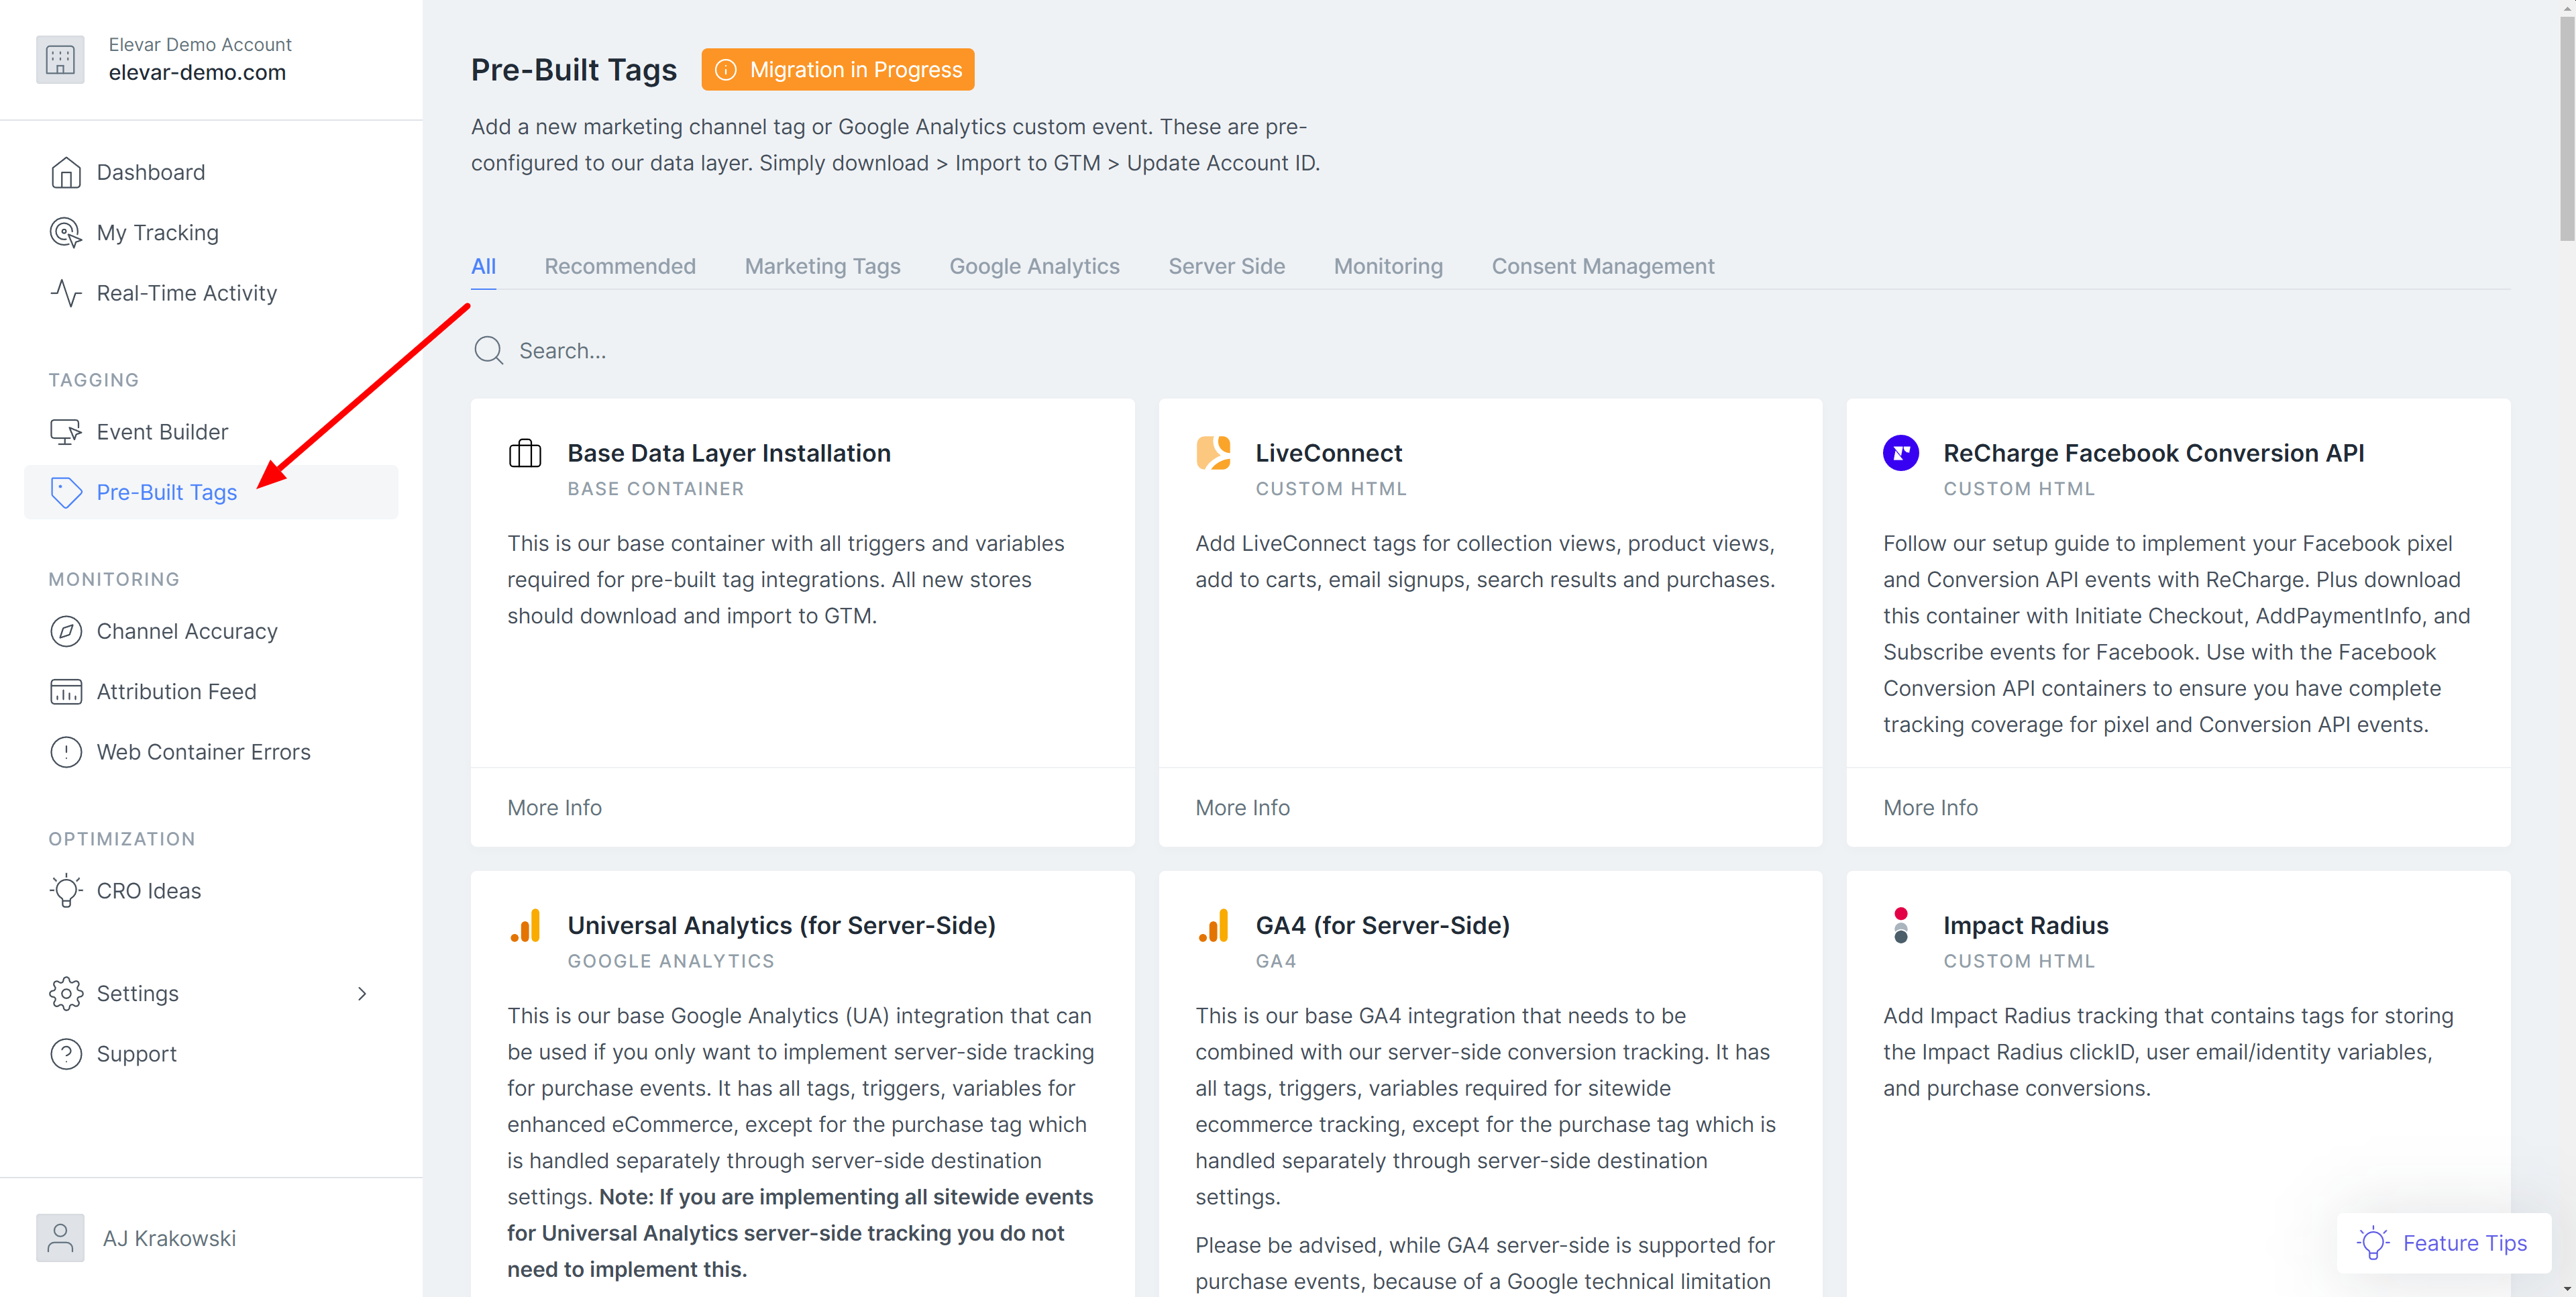Click the Support question mark icon

(x=66, y=1054)
